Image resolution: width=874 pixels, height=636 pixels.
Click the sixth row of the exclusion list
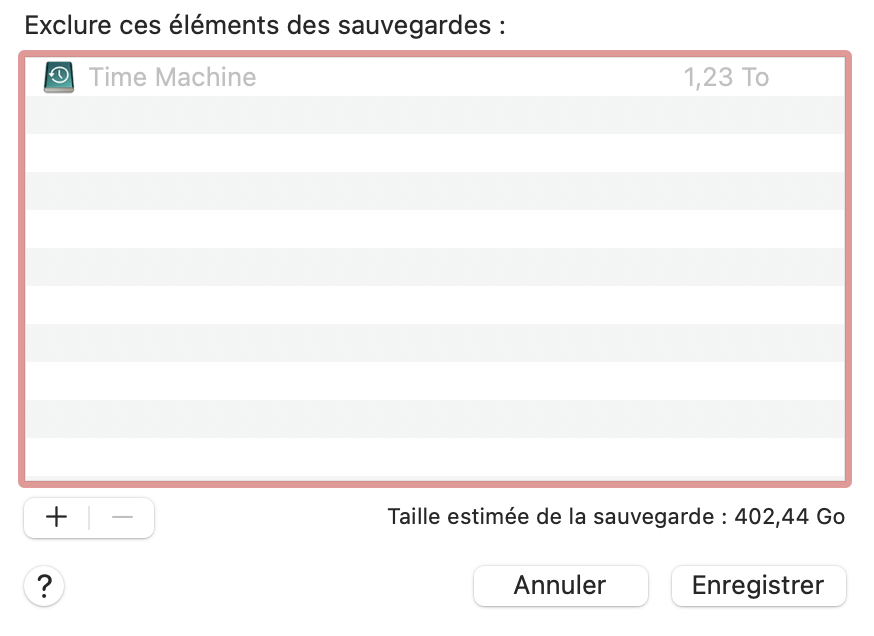pos(435,267)
